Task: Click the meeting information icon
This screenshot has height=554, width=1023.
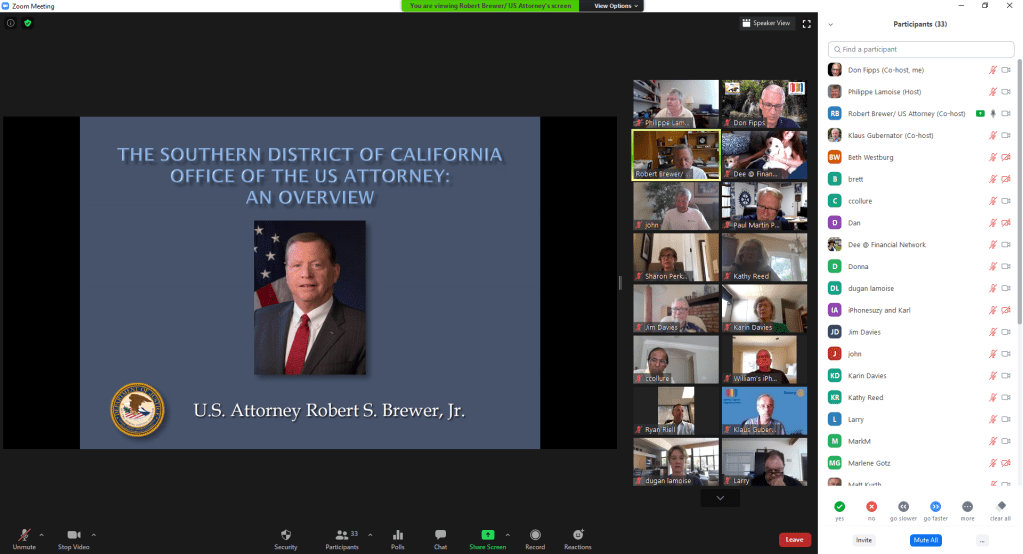Action: [x=11, y=22]
